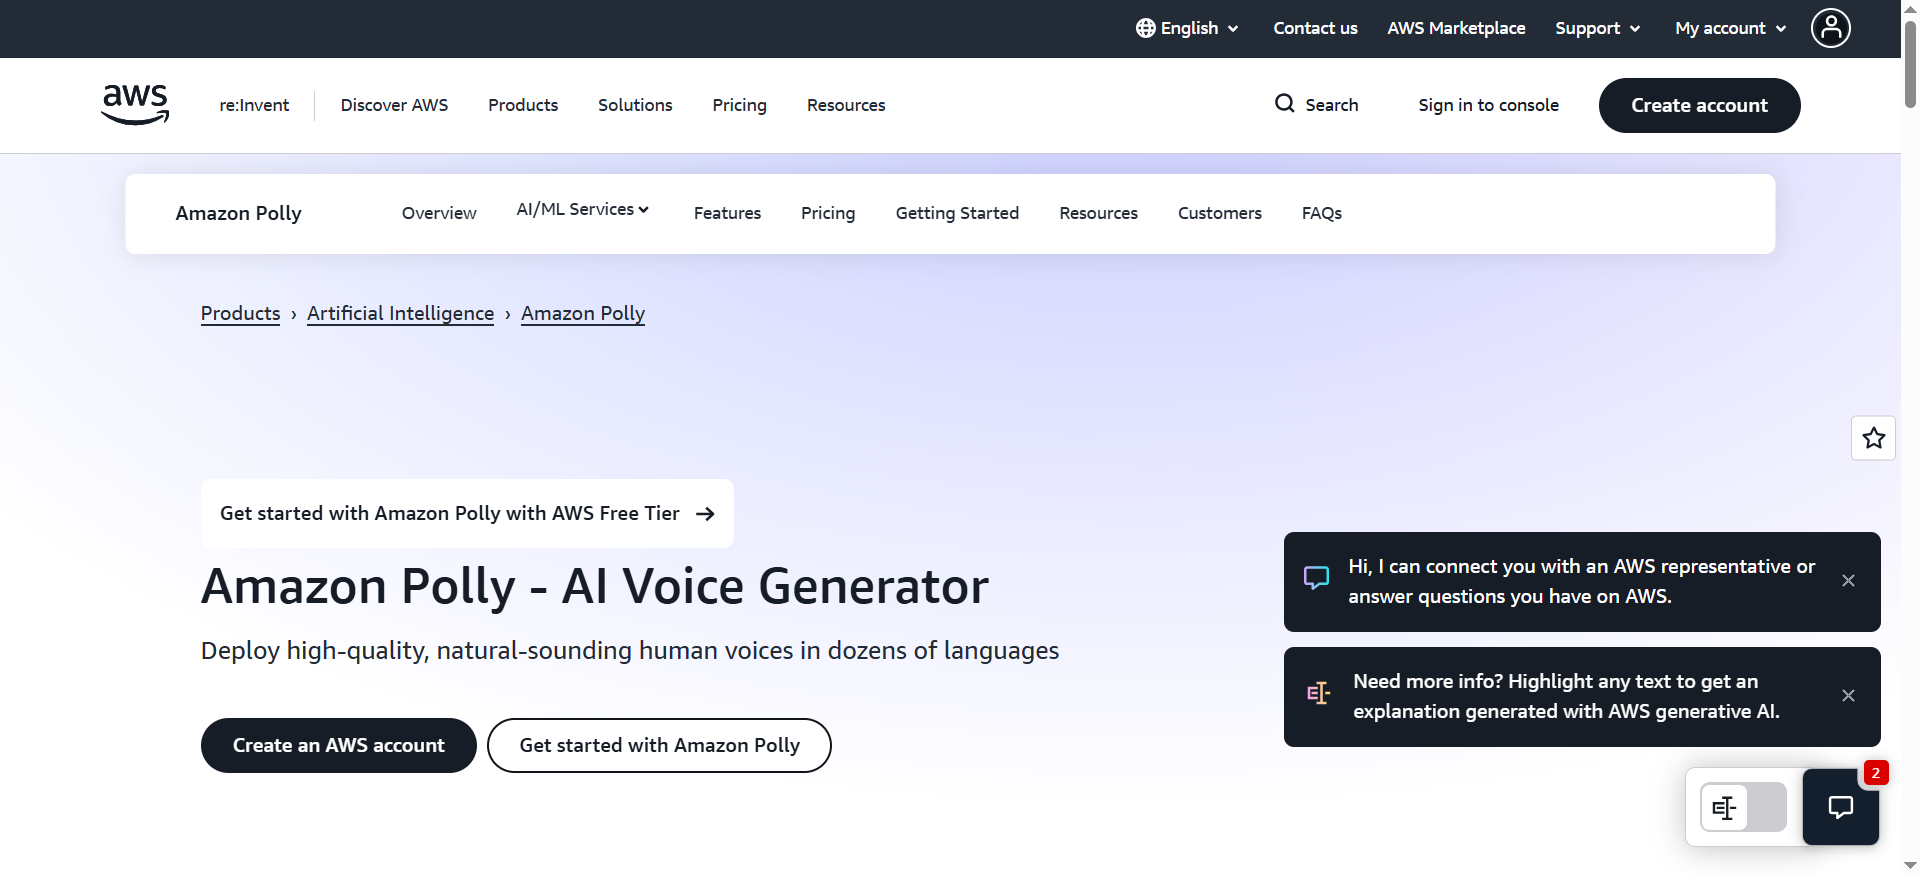The height and width of the screenshot is (874, 1920).
Task: Click the AWS logo
Action: click(135, 104)
